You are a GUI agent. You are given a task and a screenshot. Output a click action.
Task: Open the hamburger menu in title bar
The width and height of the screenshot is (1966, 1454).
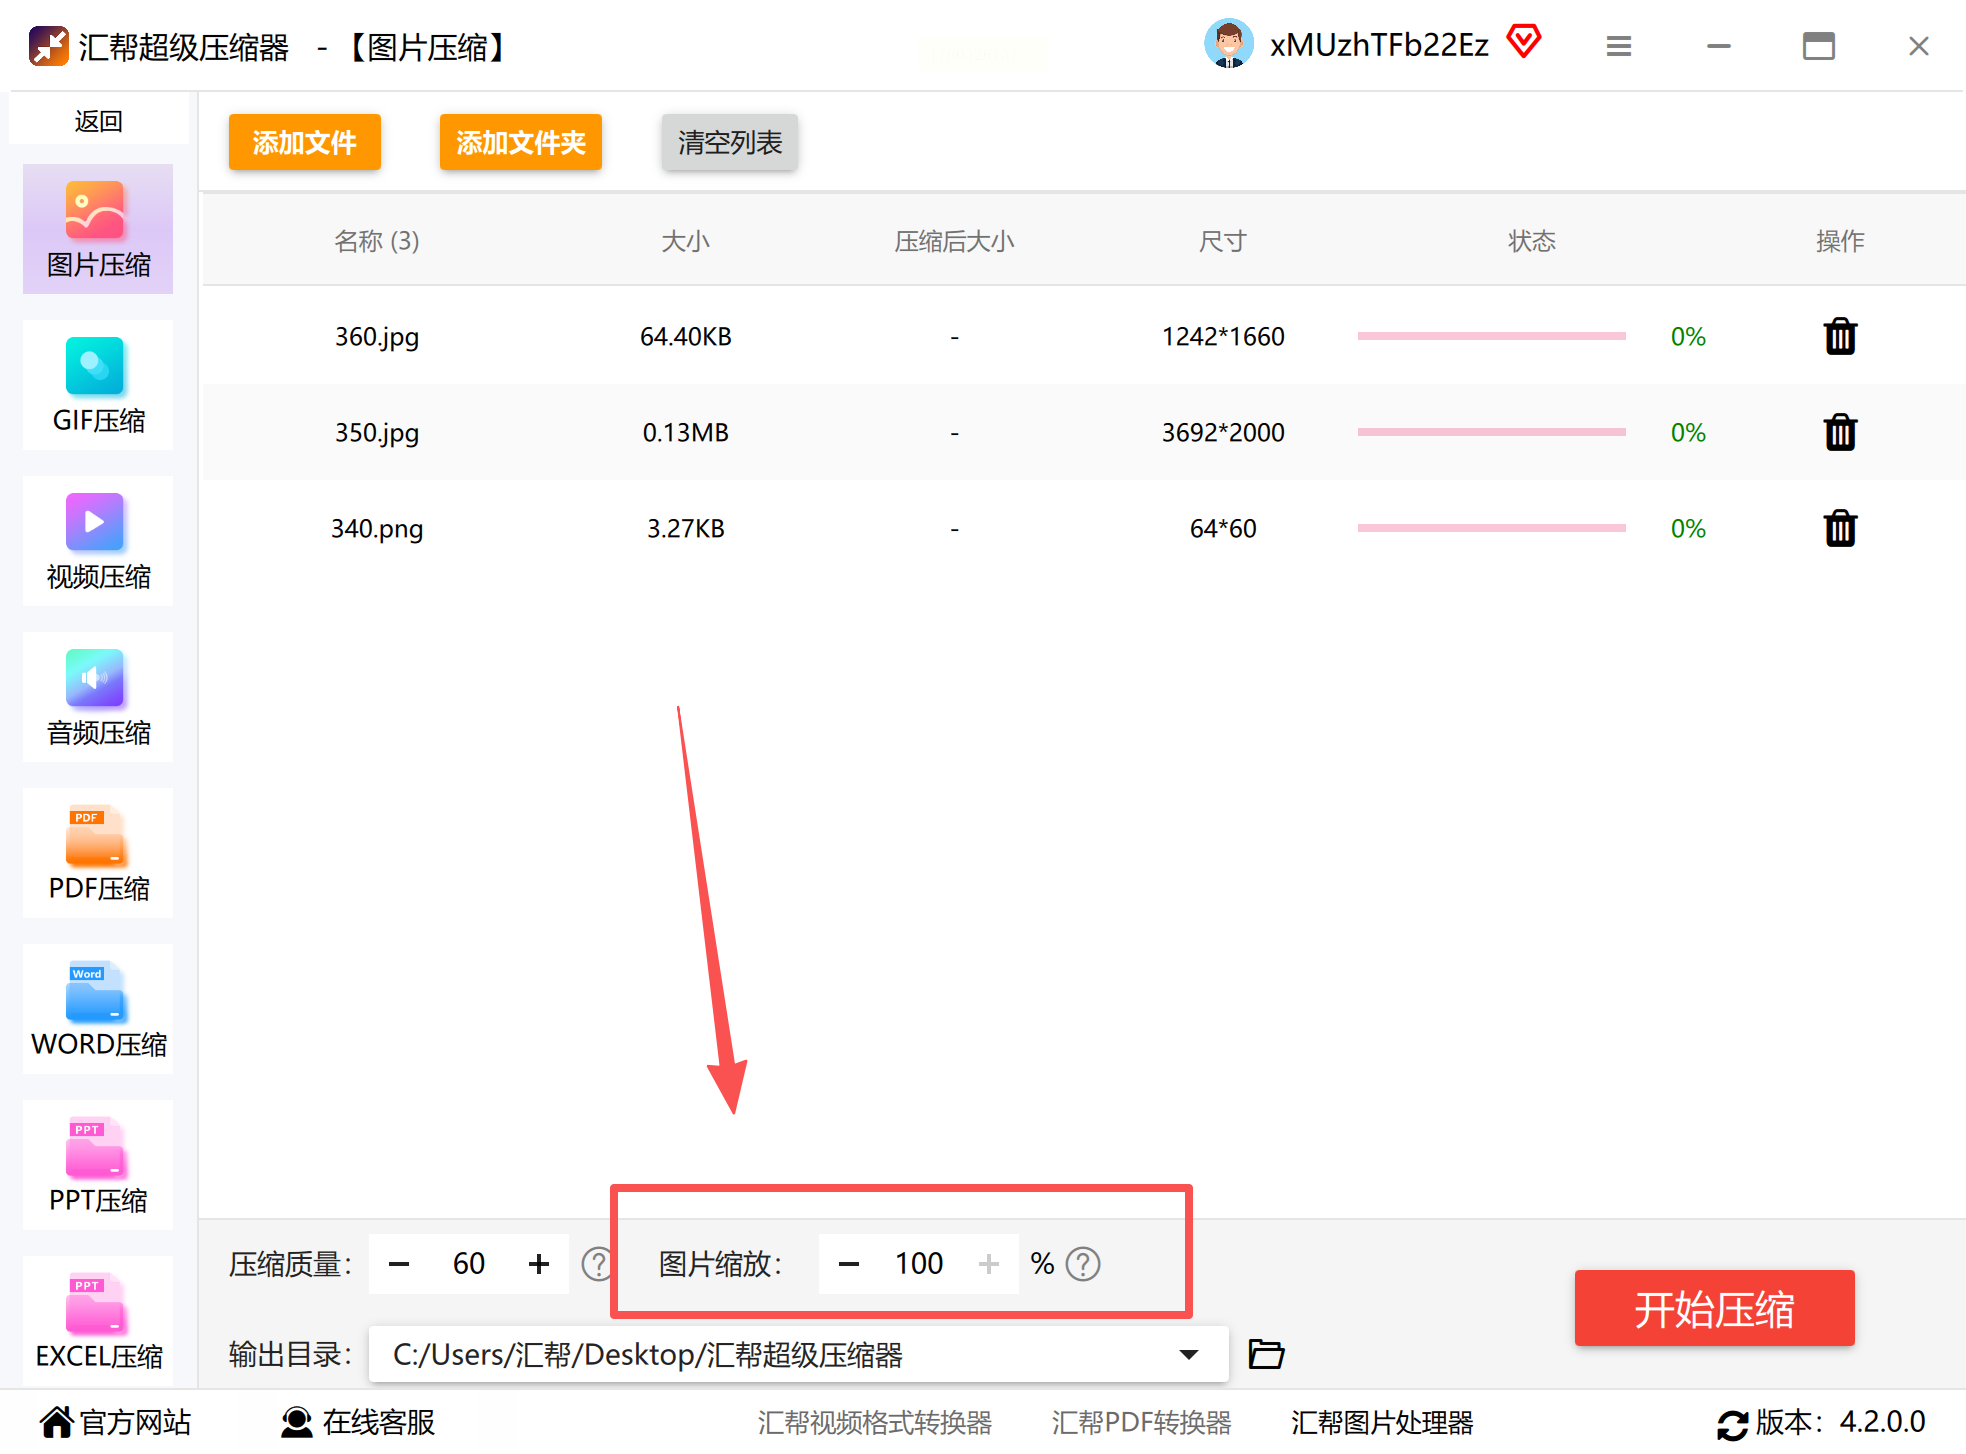tap(1618, 46)
